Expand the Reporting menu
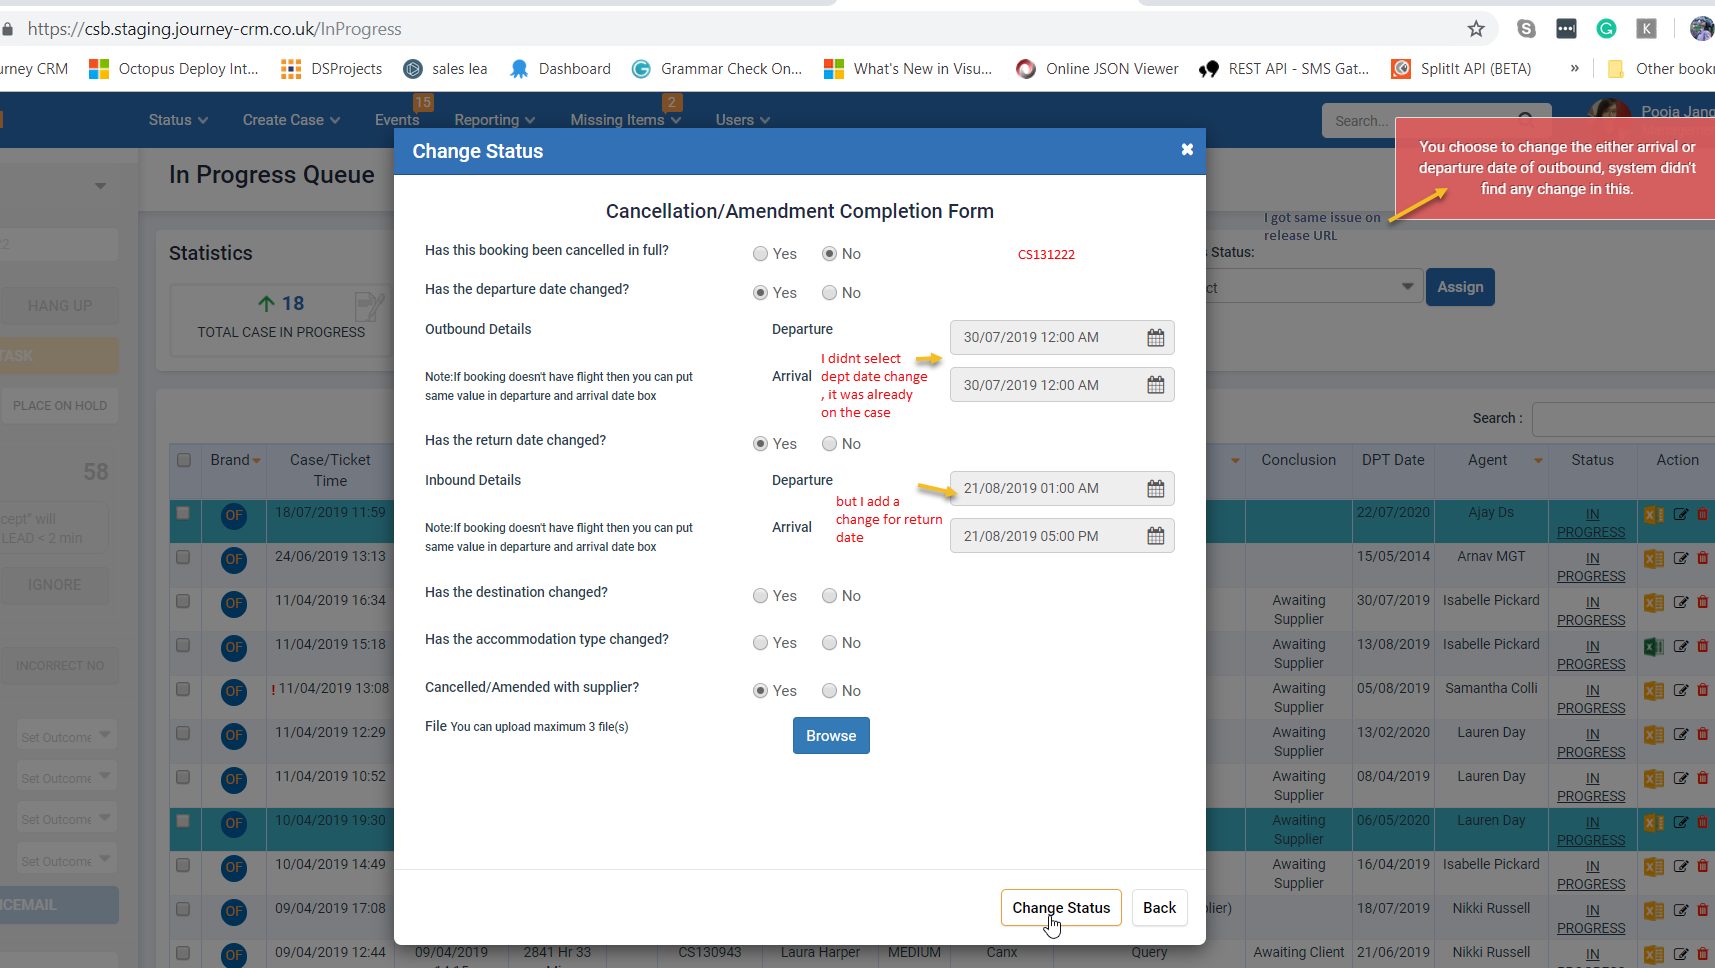 pyautogui.click(x=494, y=120)
